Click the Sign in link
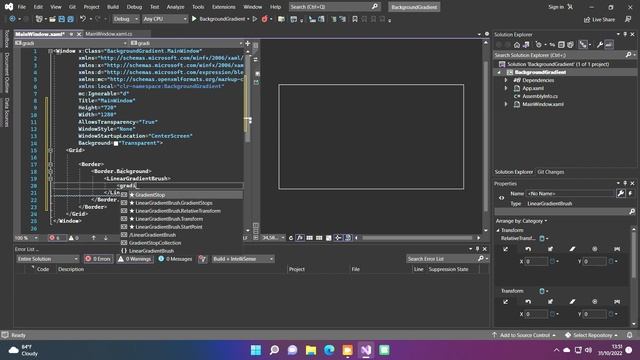640x360 pixels. click(x=556, y=7)
